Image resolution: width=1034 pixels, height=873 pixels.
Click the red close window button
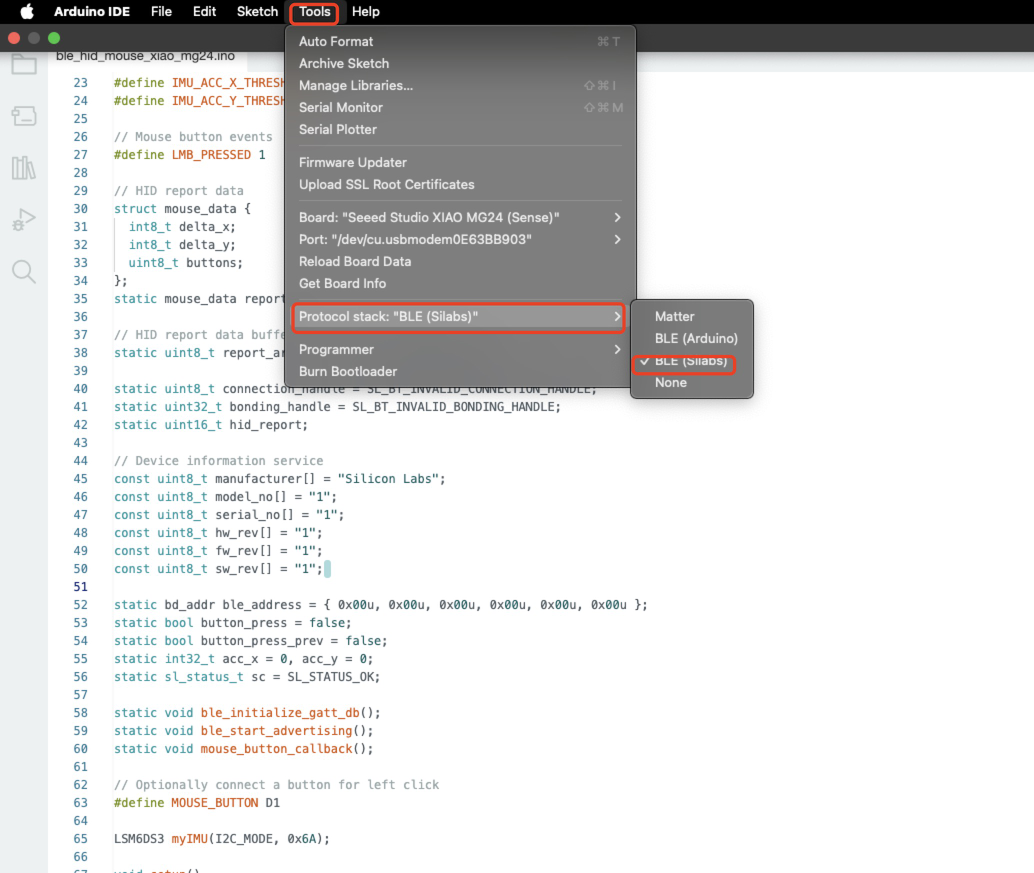(x=14, y=38)
